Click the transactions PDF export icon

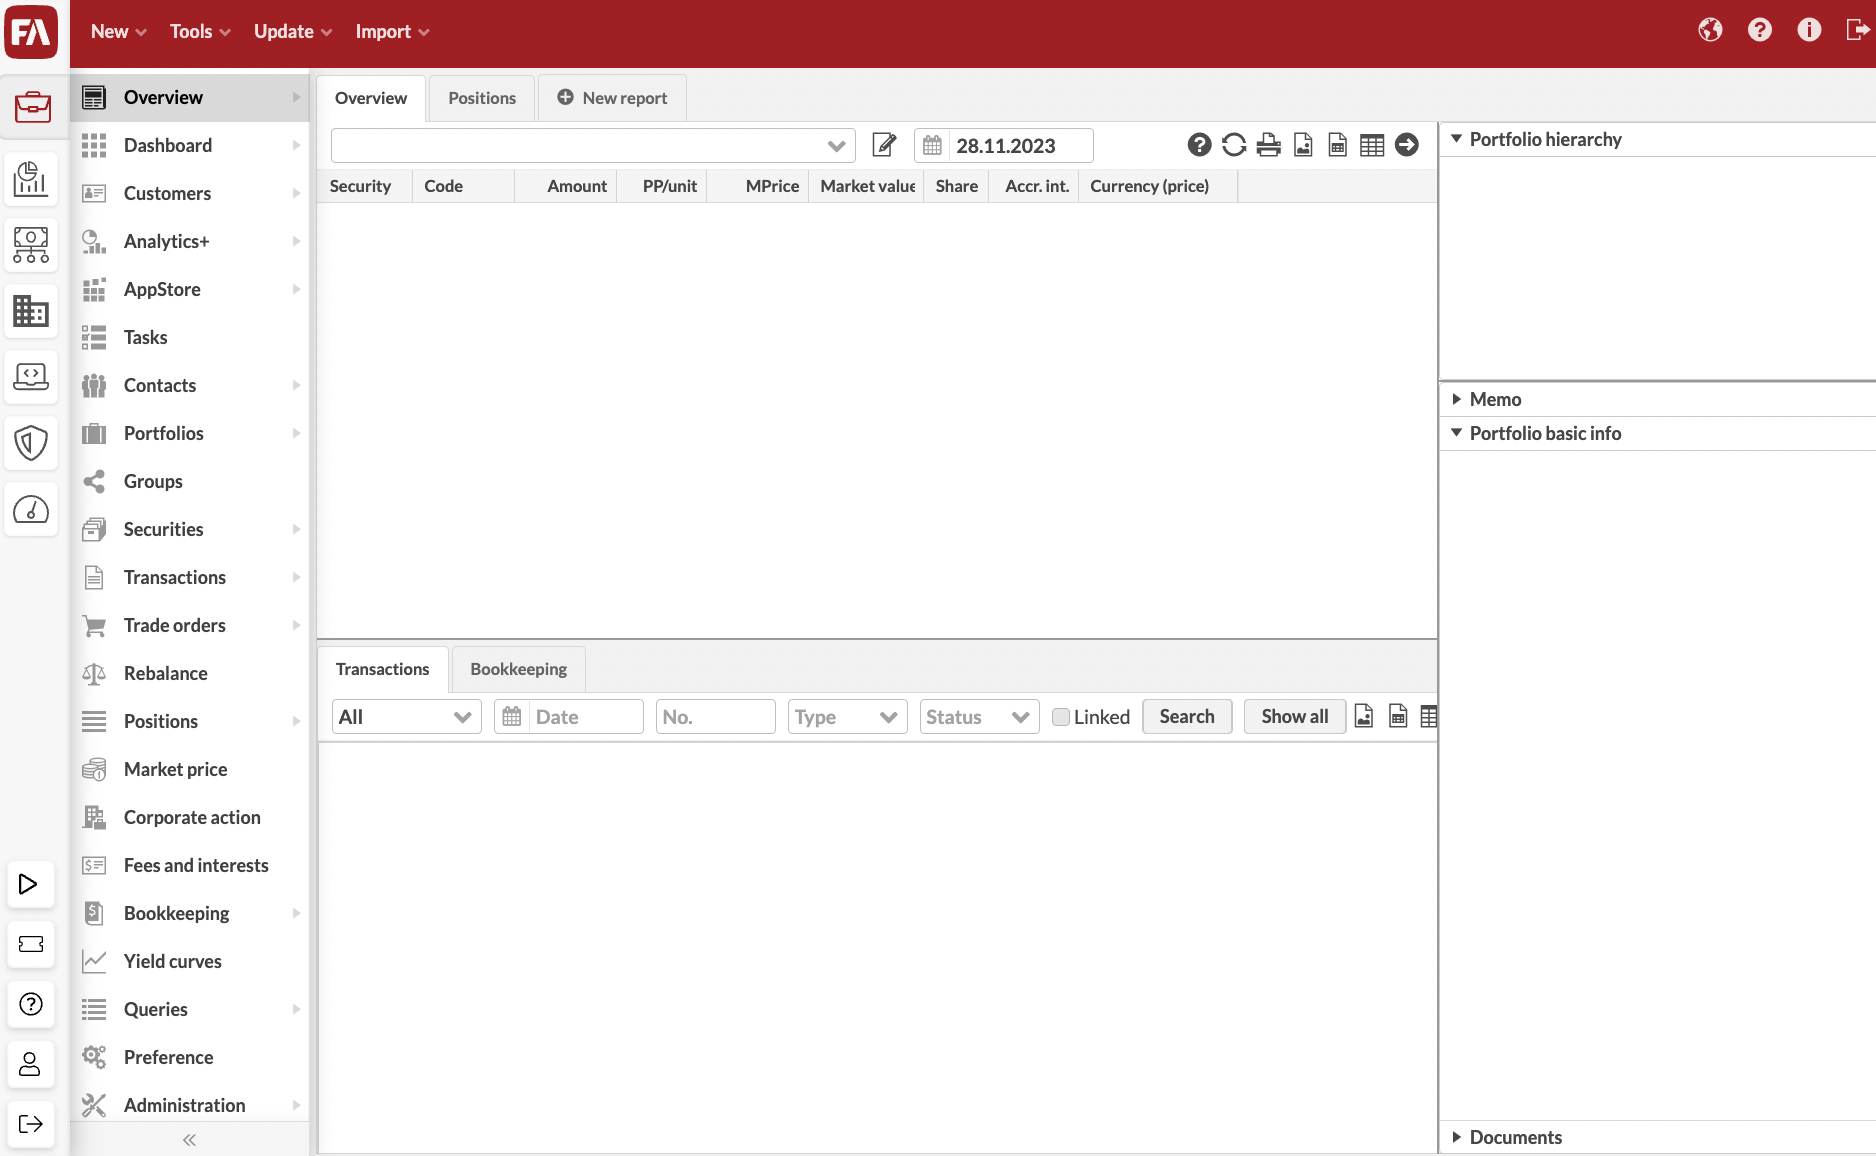[1363, 716]
